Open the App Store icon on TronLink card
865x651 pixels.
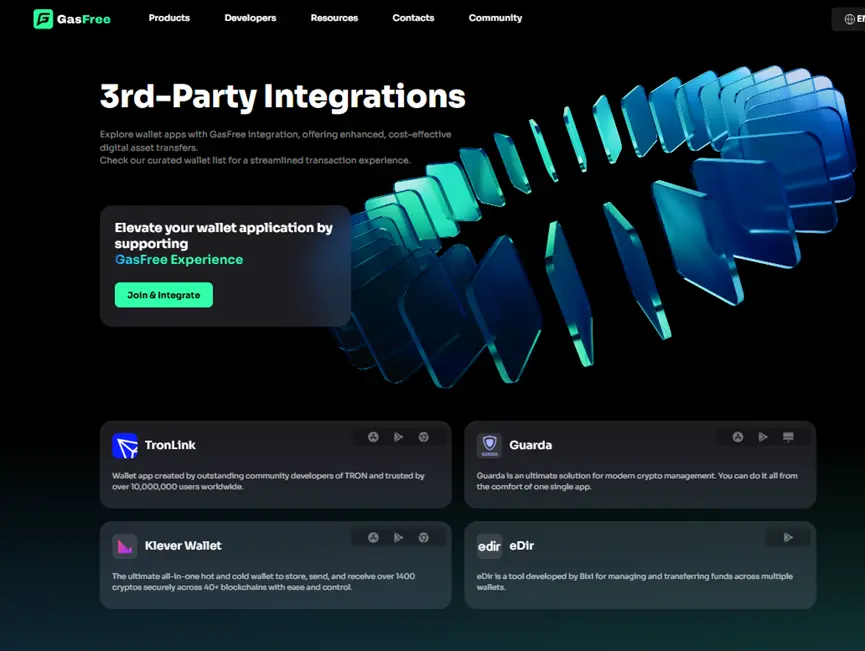(x=373, y=437)
